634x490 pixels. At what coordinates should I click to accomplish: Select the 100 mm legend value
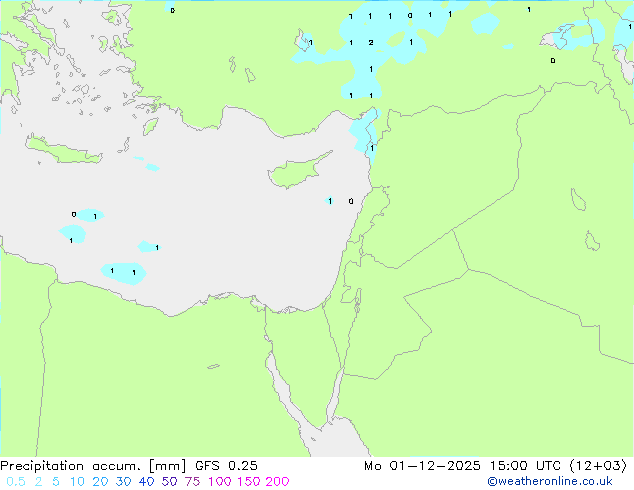pyautogui.click(x=219, y=482)
